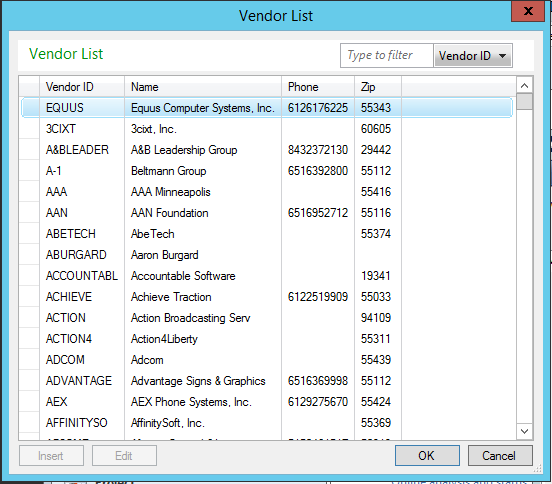Screen dimensions: 552x484
Task: Click name Action4Liberty
Action: tap(164, 339)
